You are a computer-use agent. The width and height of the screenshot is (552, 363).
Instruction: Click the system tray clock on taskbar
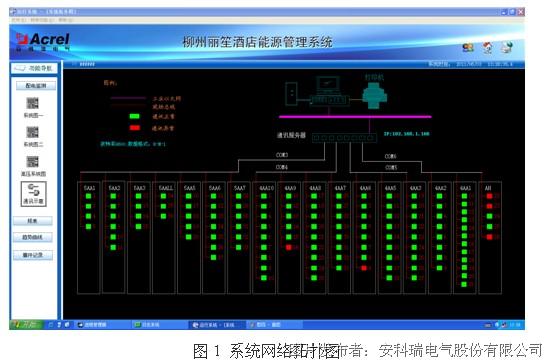(x=515, y=325)
